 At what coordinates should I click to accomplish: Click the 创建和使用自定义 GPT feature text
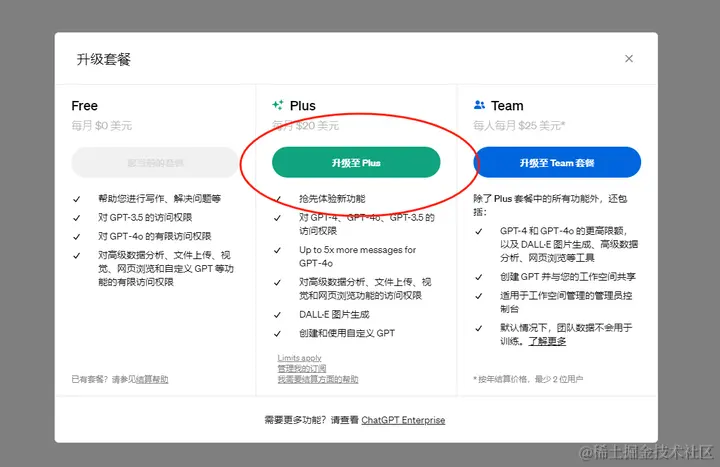[x=347, y=333]
